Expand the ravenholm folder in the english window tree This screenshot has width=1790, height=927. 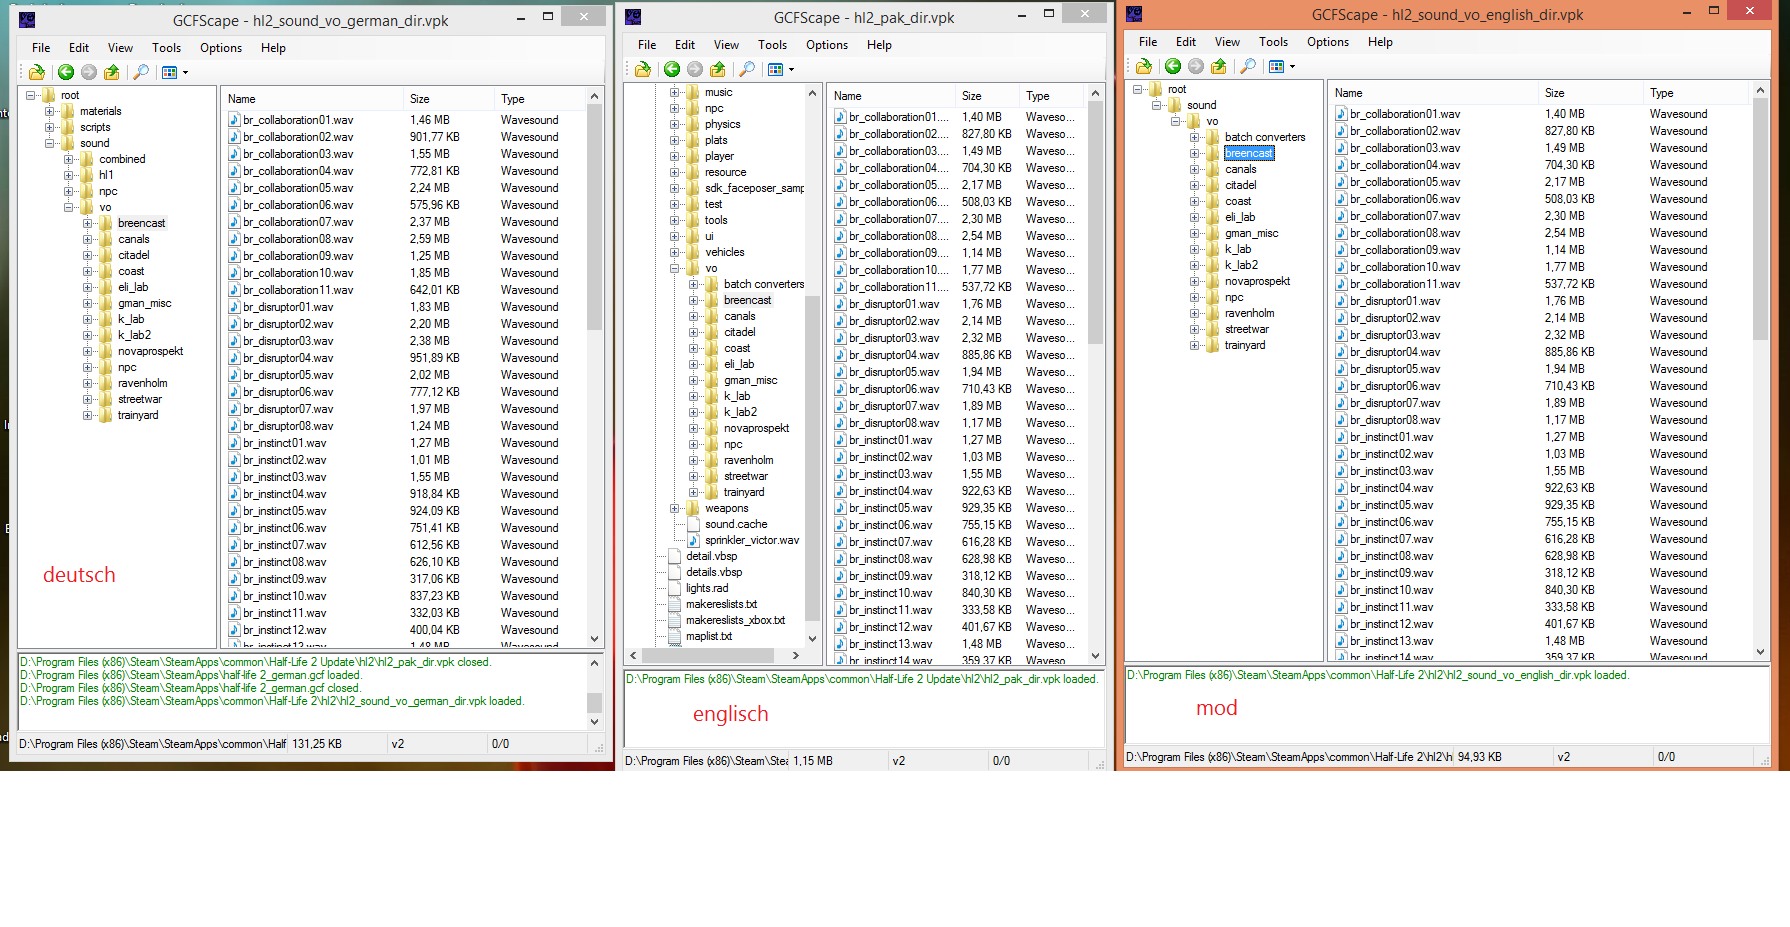click(x=1194, y=313)
